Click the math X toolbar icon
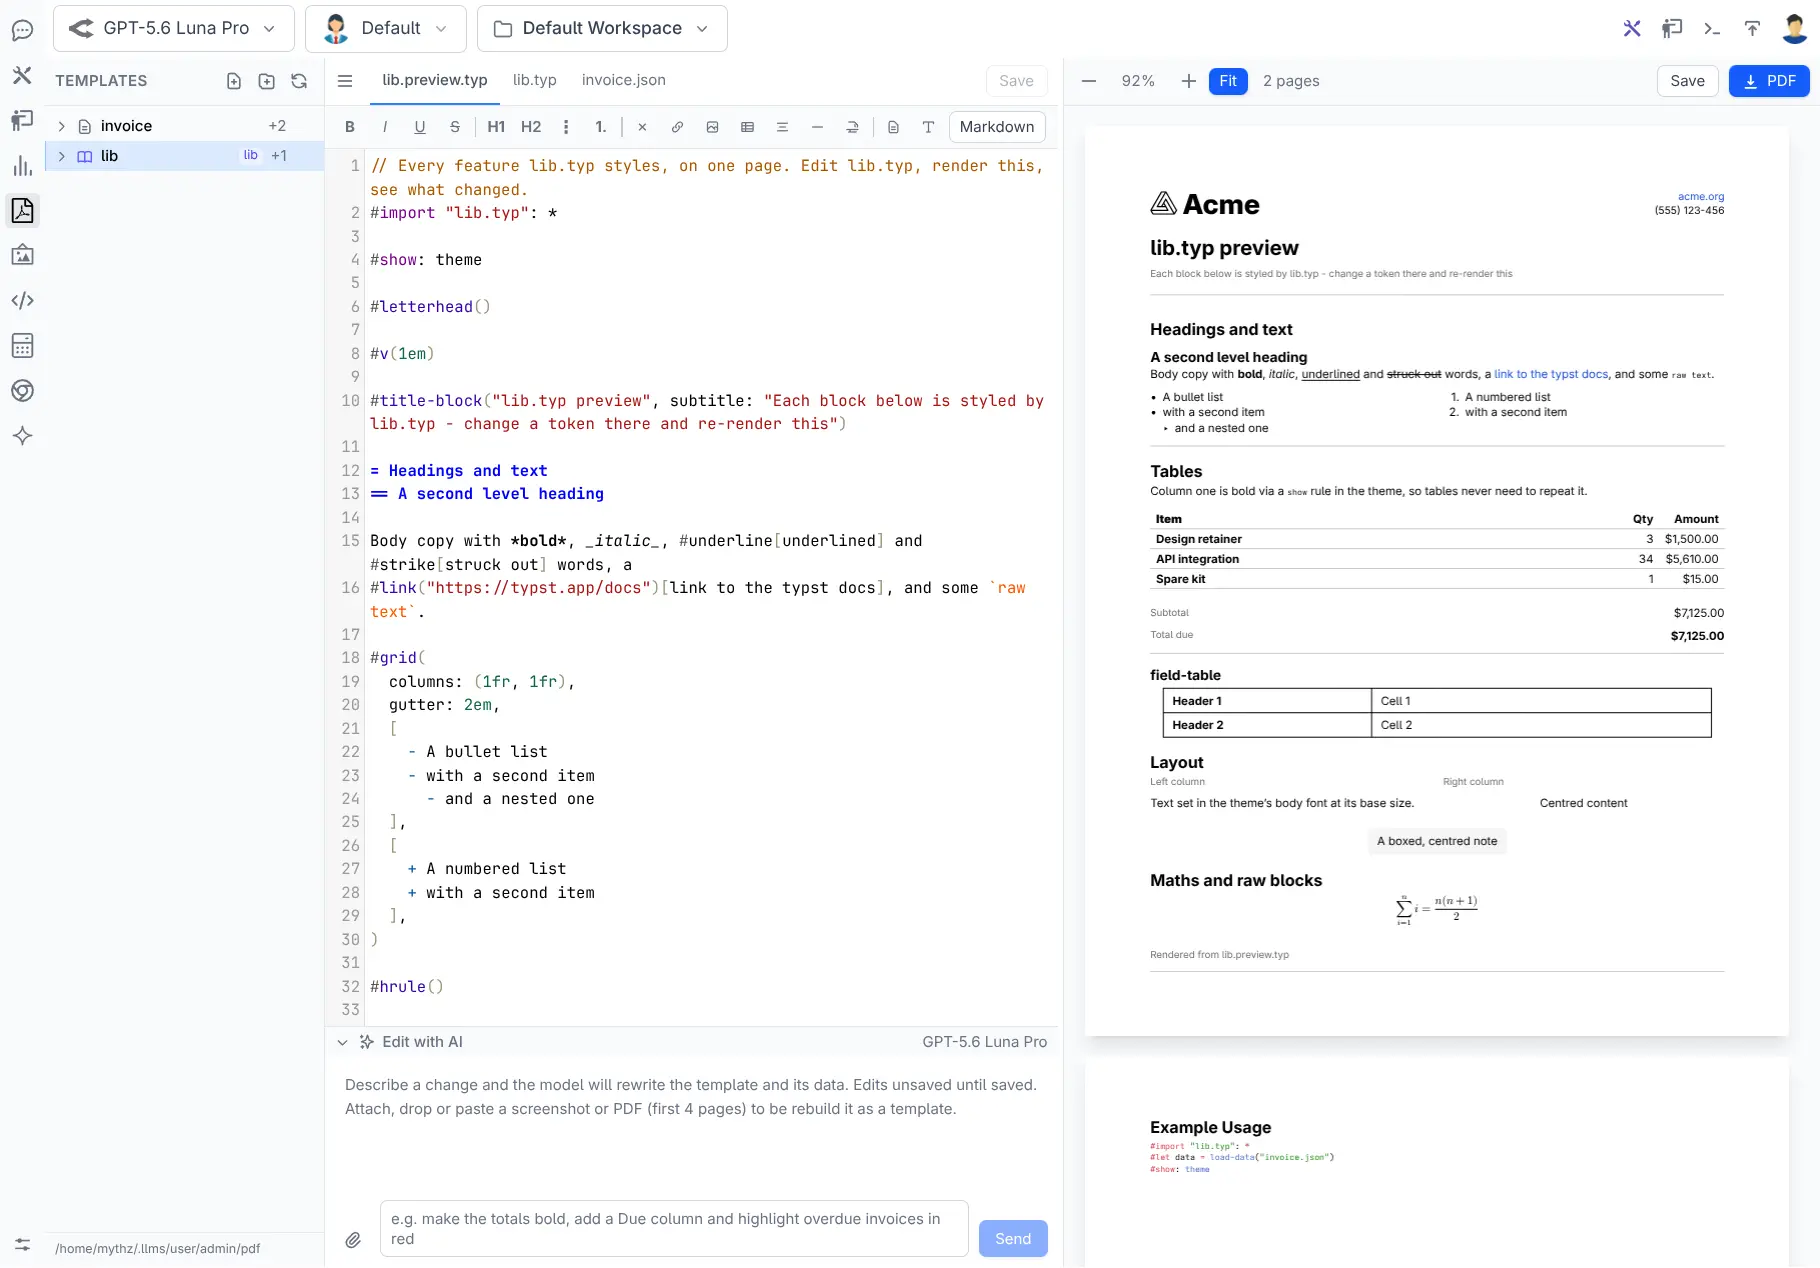1820x1268 pixels. [x=642, y=127]
